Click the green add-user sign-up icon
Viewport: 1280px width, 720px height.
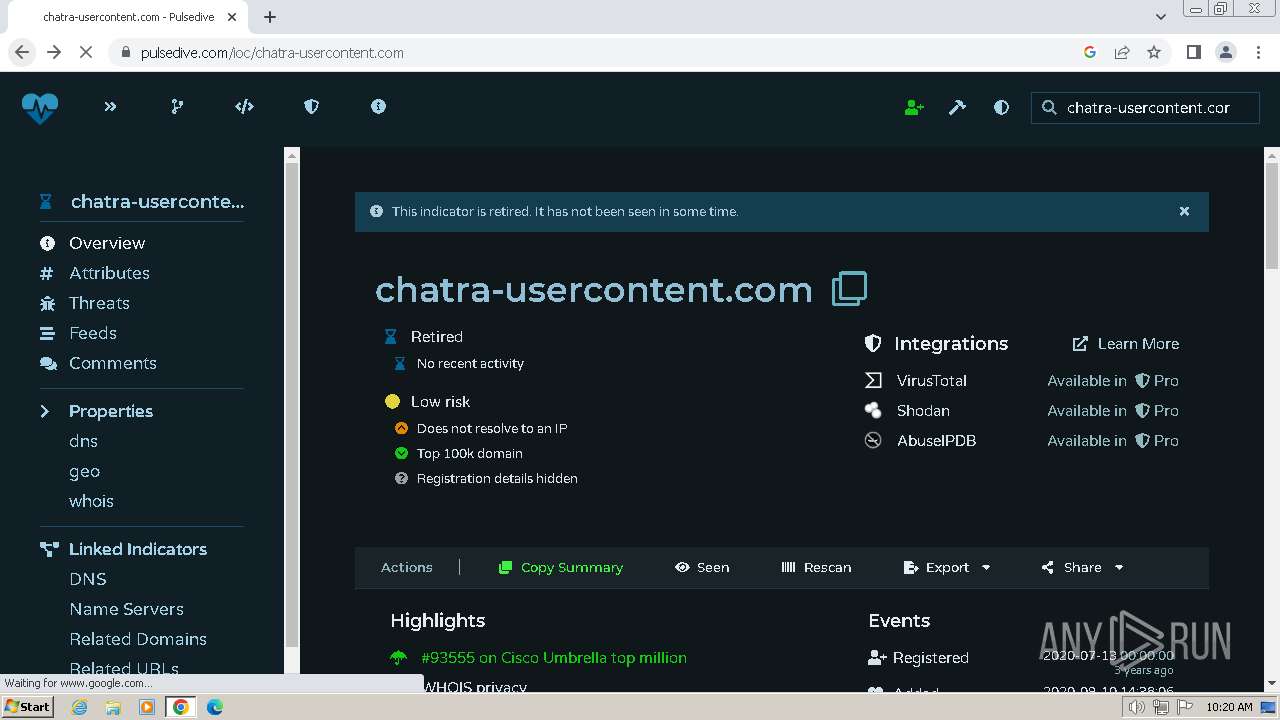914,108
